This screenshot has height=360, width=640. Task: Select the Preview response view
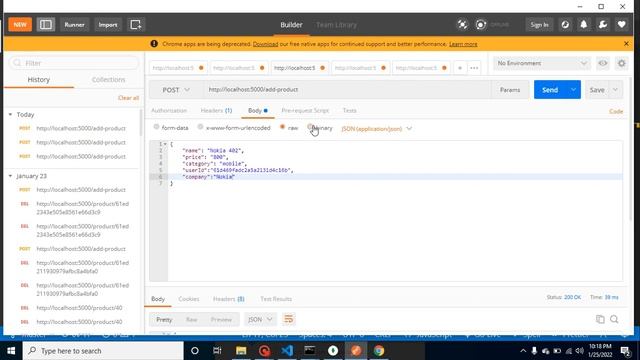(221, 320)
